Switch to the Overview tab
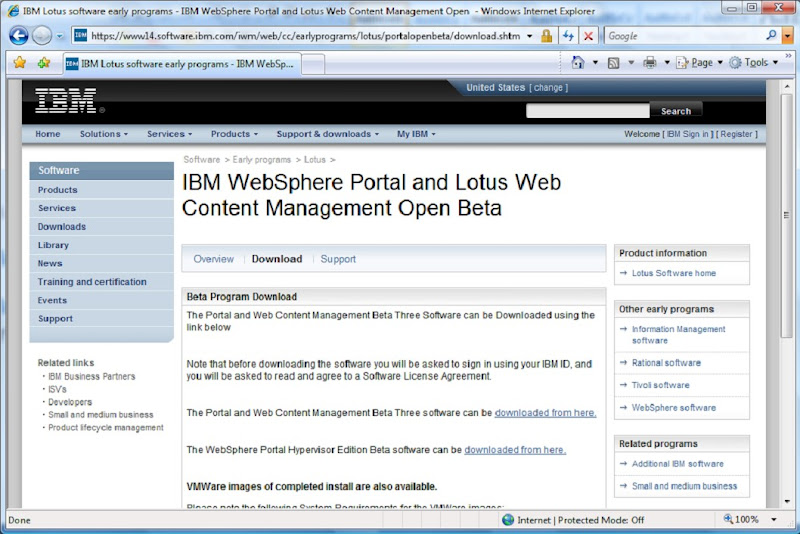This screenshot has width=800, height=534. point(213,259)
